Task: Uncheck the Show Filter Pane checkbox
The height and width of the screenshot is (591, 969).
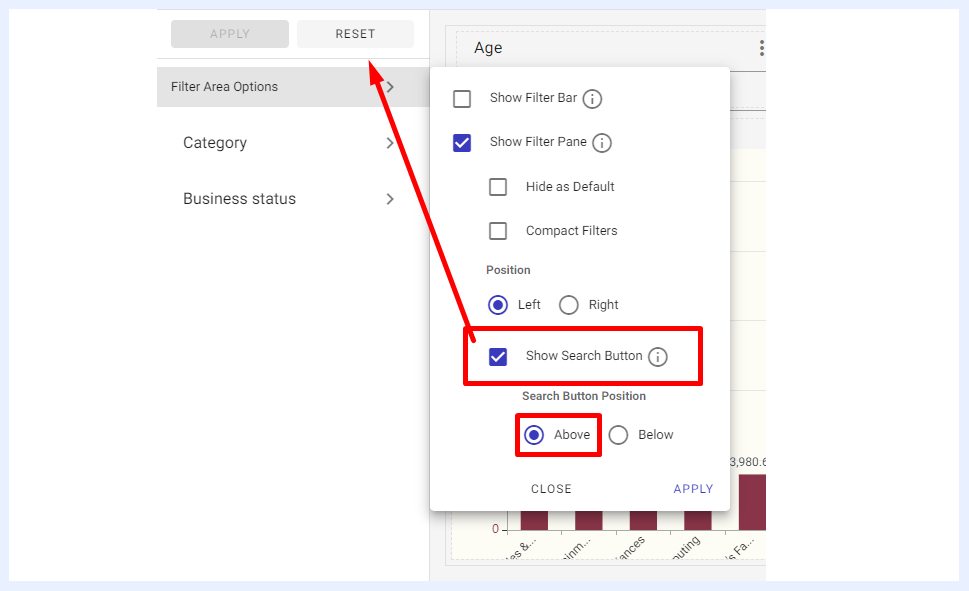Action: coord(462,143)
